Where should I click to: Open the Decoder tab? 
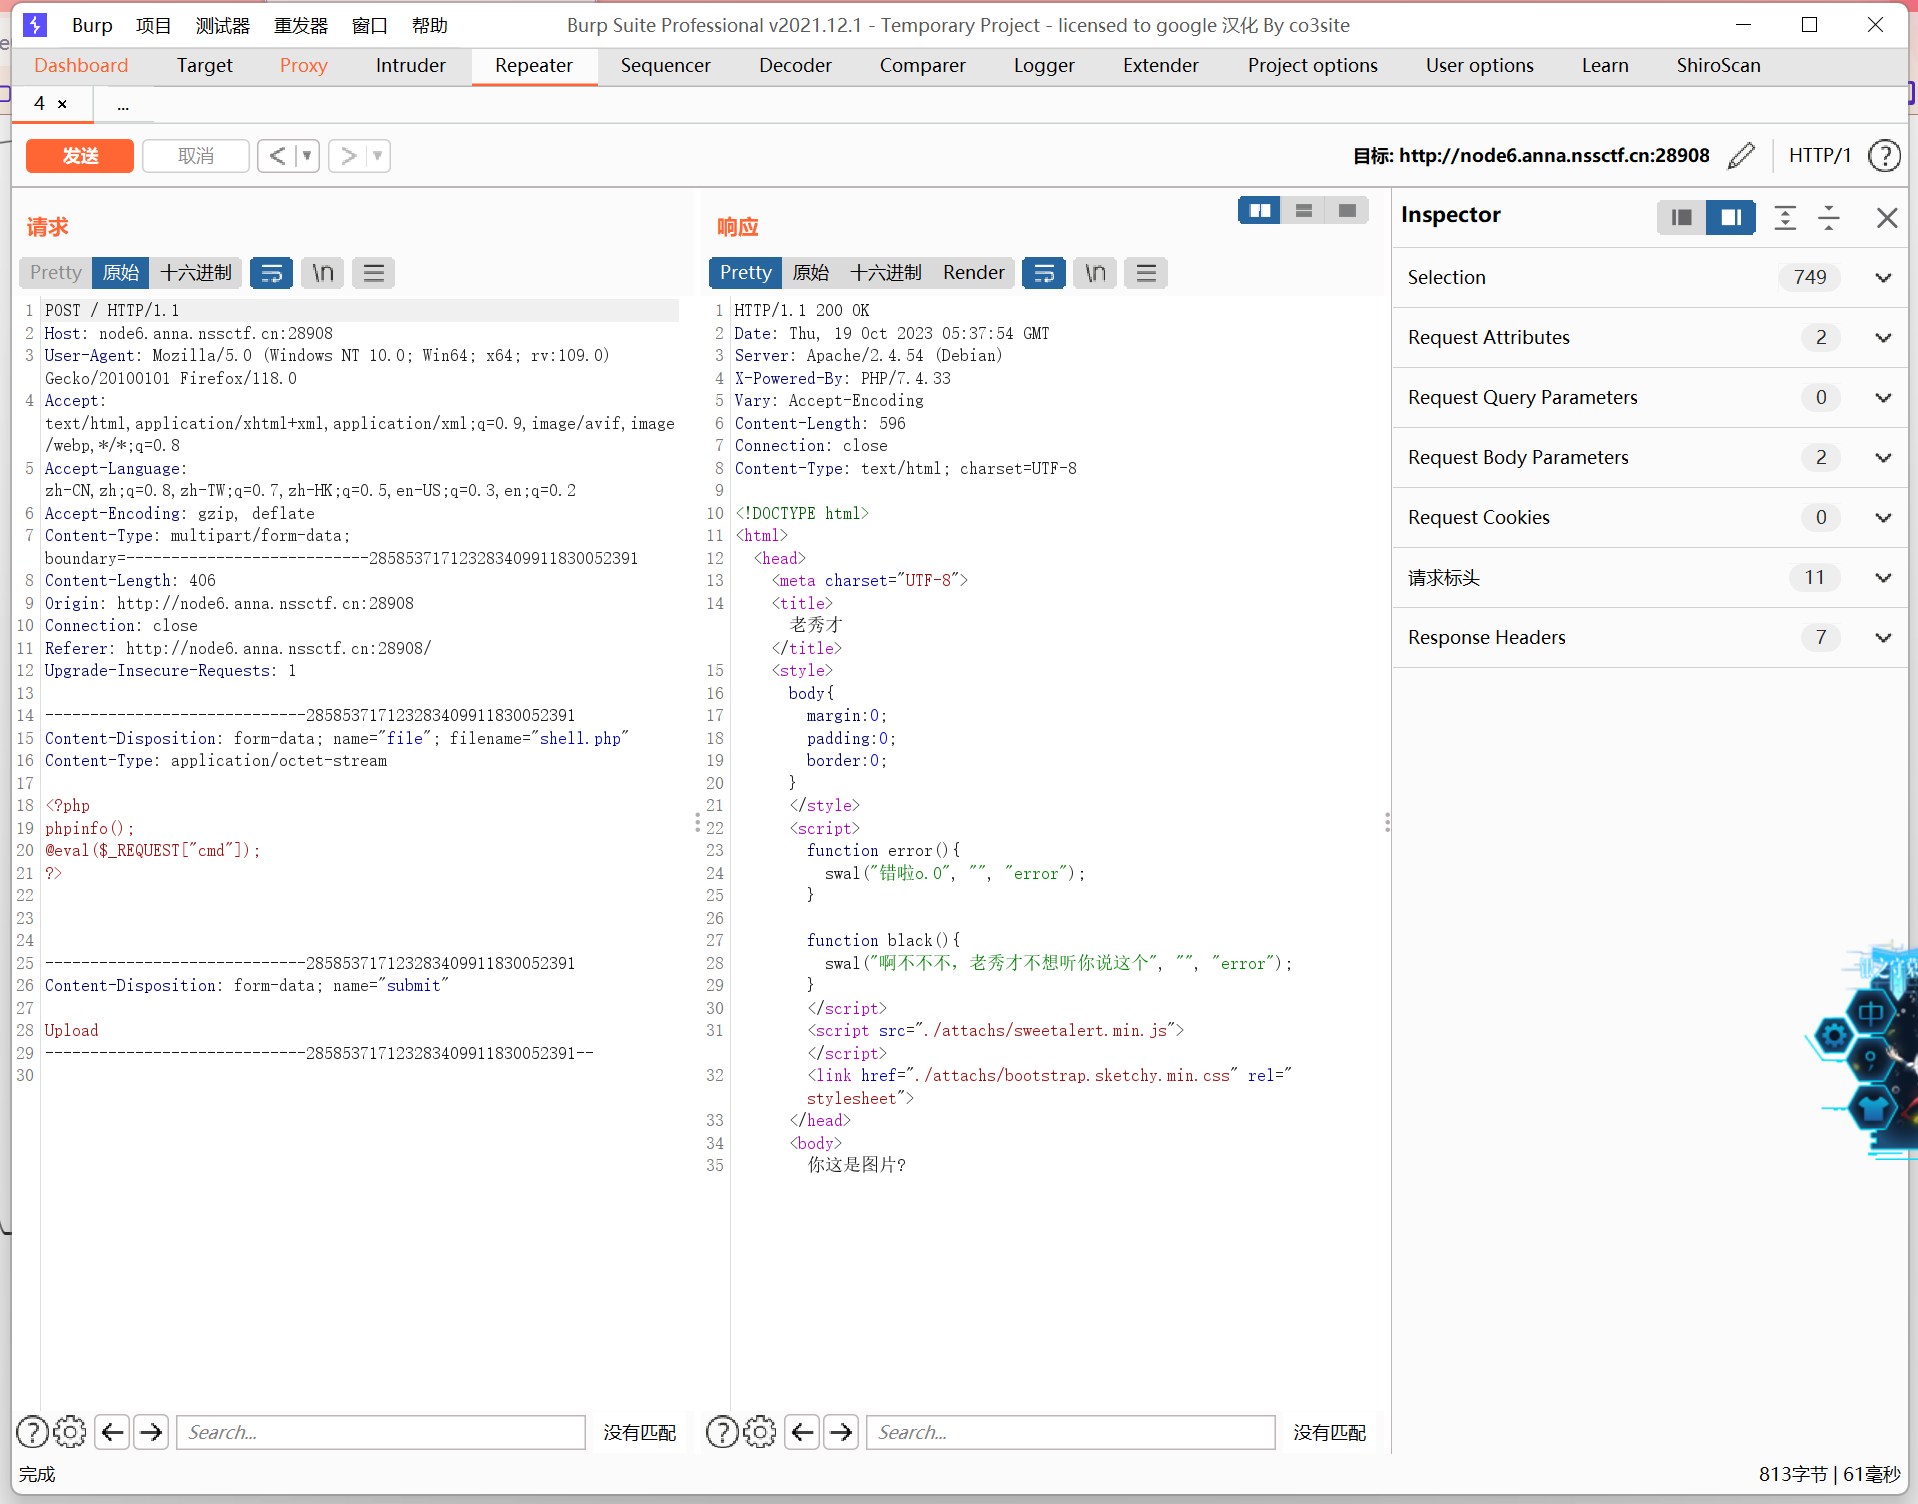tap(795, 65)
